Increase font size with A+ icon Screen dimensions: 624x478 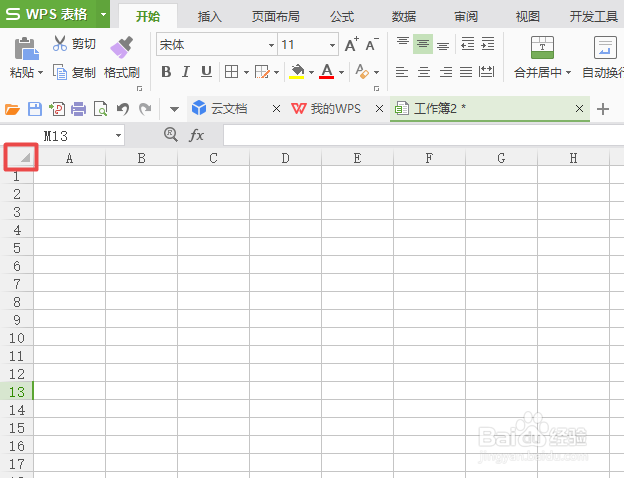point(351,44)
